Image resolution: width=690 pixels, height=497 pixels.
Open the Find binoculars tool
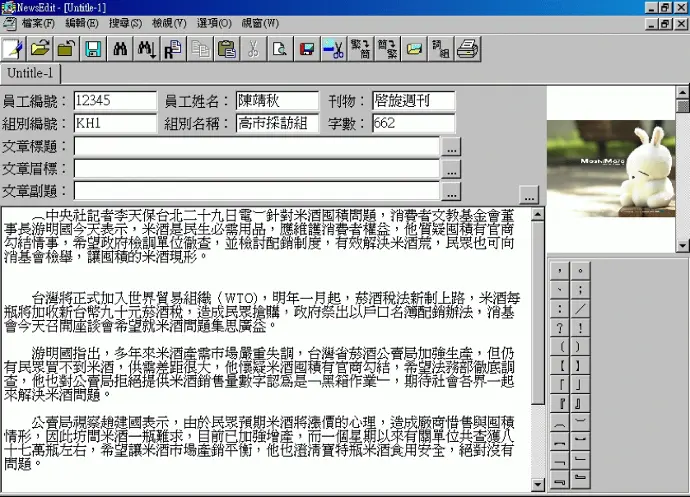(120, 47)
